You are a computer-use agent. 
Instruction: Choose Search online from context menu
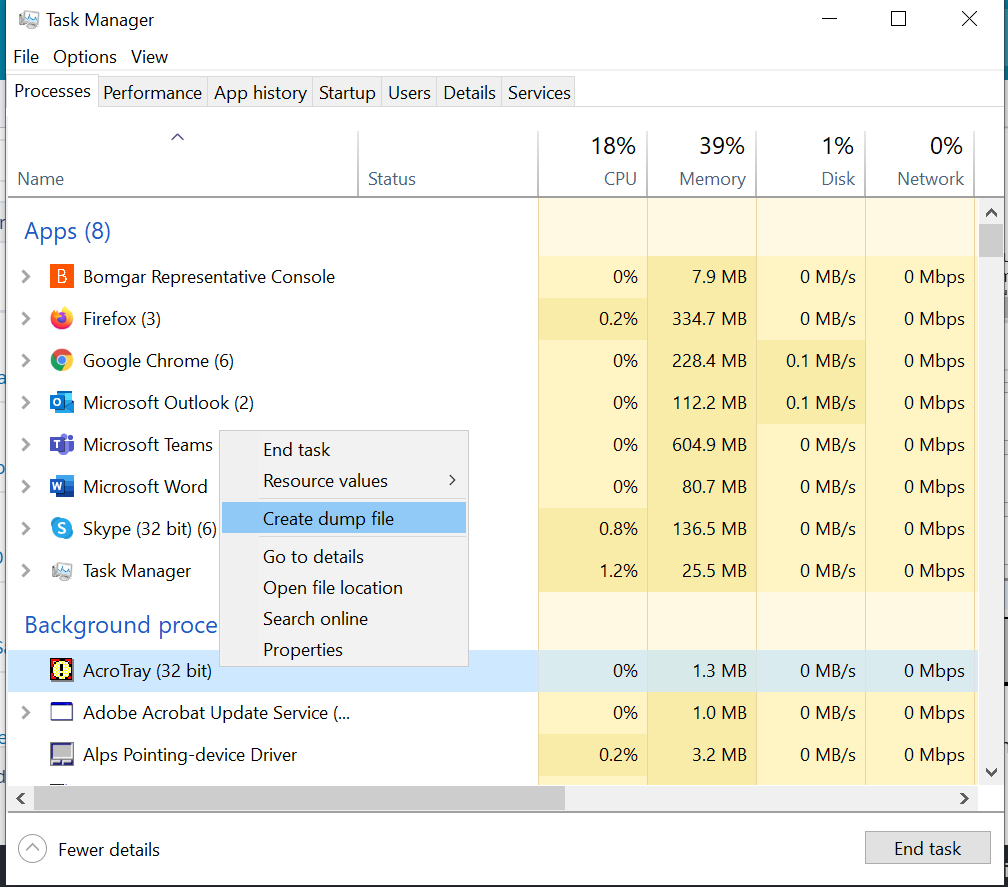(344, 619)
